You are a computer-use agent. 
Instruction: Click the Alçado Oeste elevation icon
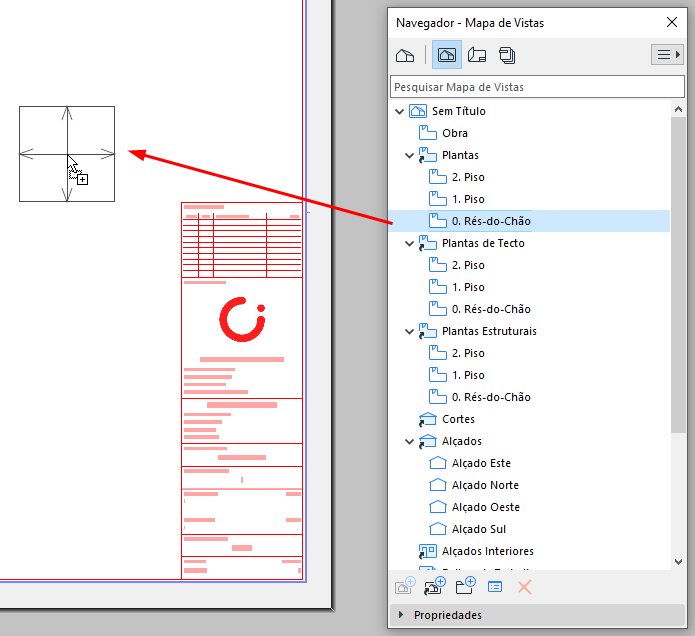(x=438, y=507)
